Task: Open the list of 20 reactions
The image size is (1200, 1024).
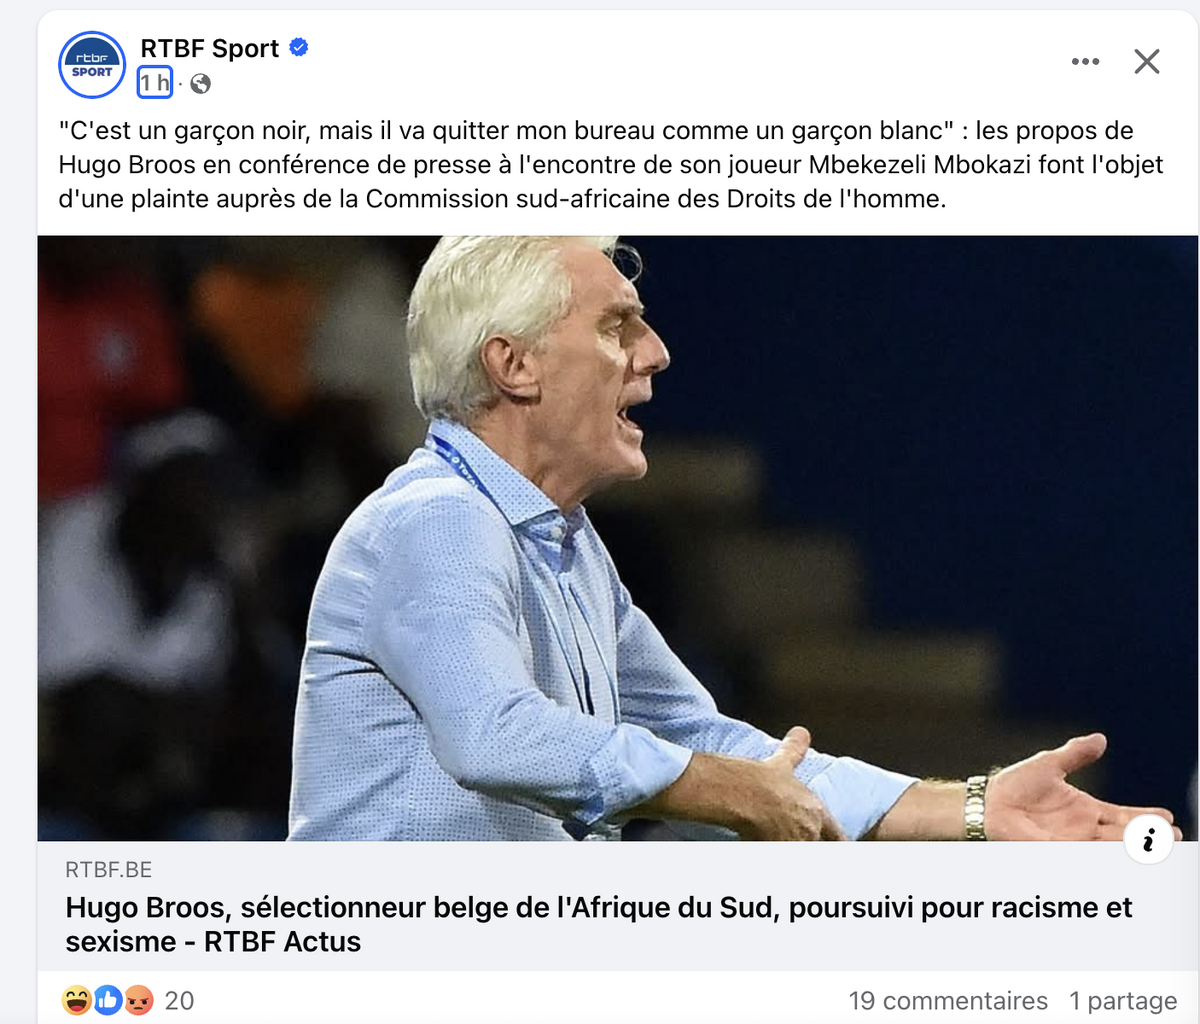Action: 179,1000
